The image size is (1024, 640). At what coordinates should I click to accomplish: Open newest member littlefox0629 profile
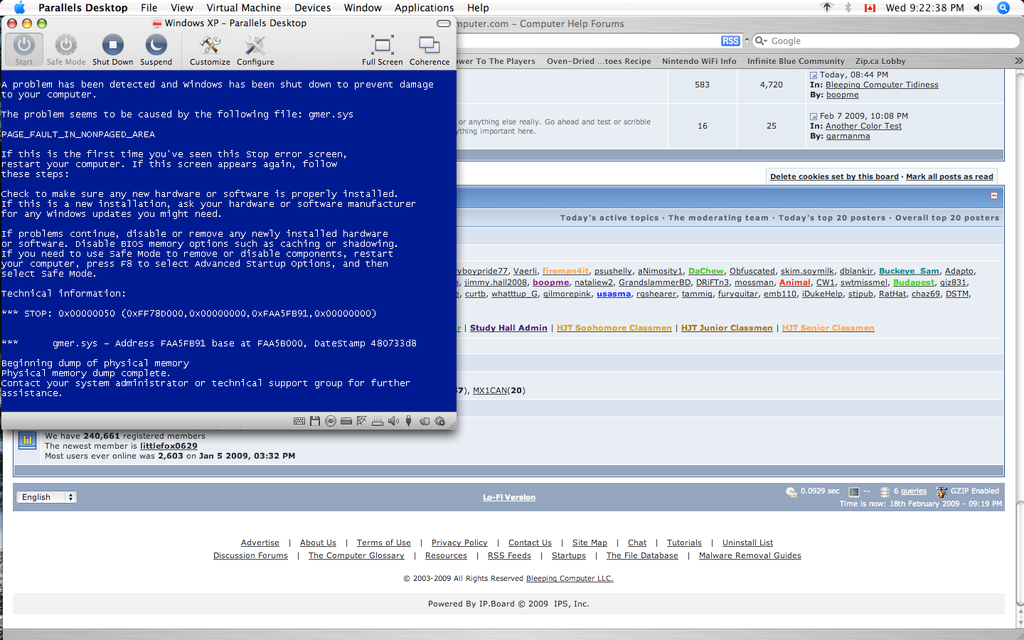(168, 446)
